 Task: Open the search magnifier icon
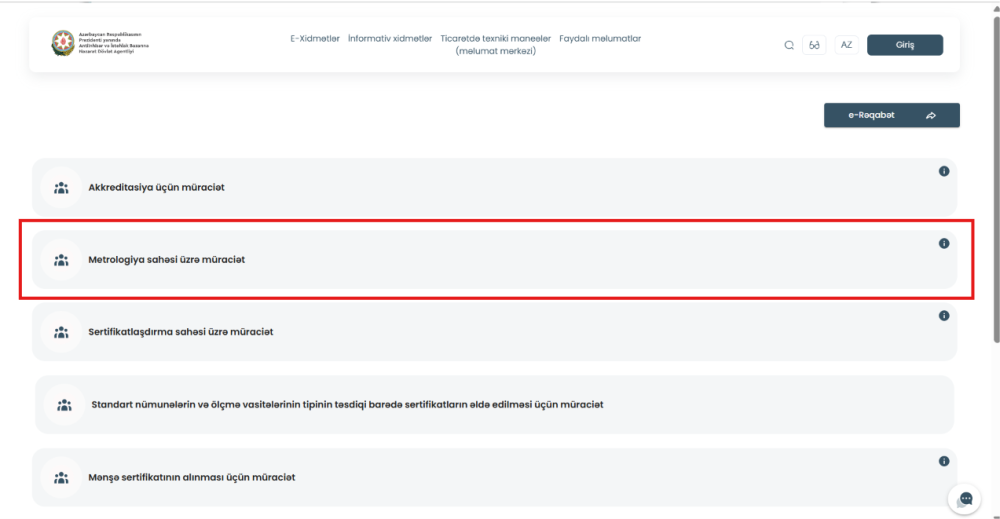(789, 45)
